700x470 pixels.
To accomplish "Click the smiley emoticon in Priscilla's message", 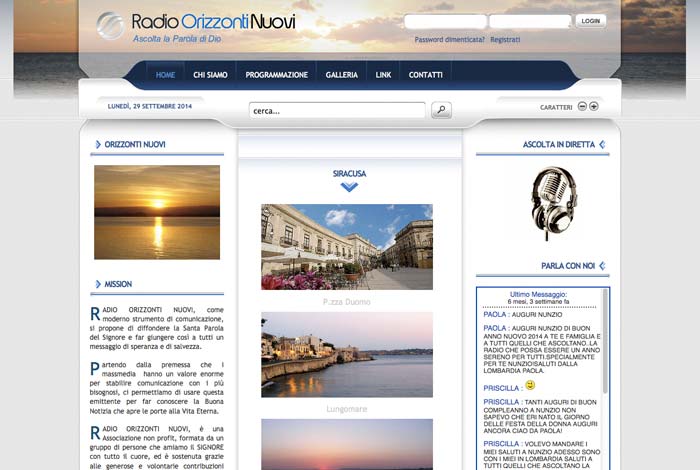I will [x=530, y=385].
